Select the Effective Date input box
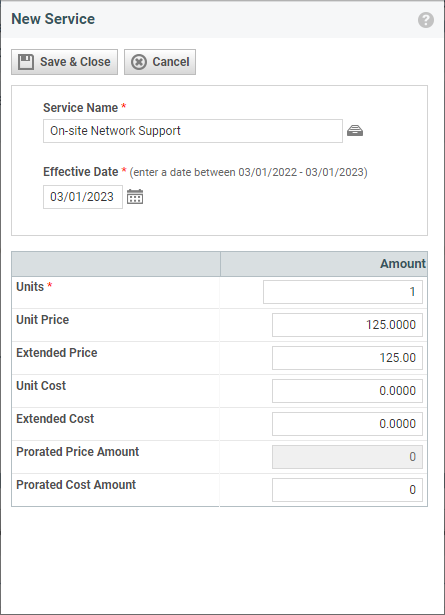 pyautogui.click(x=83, y=197)
